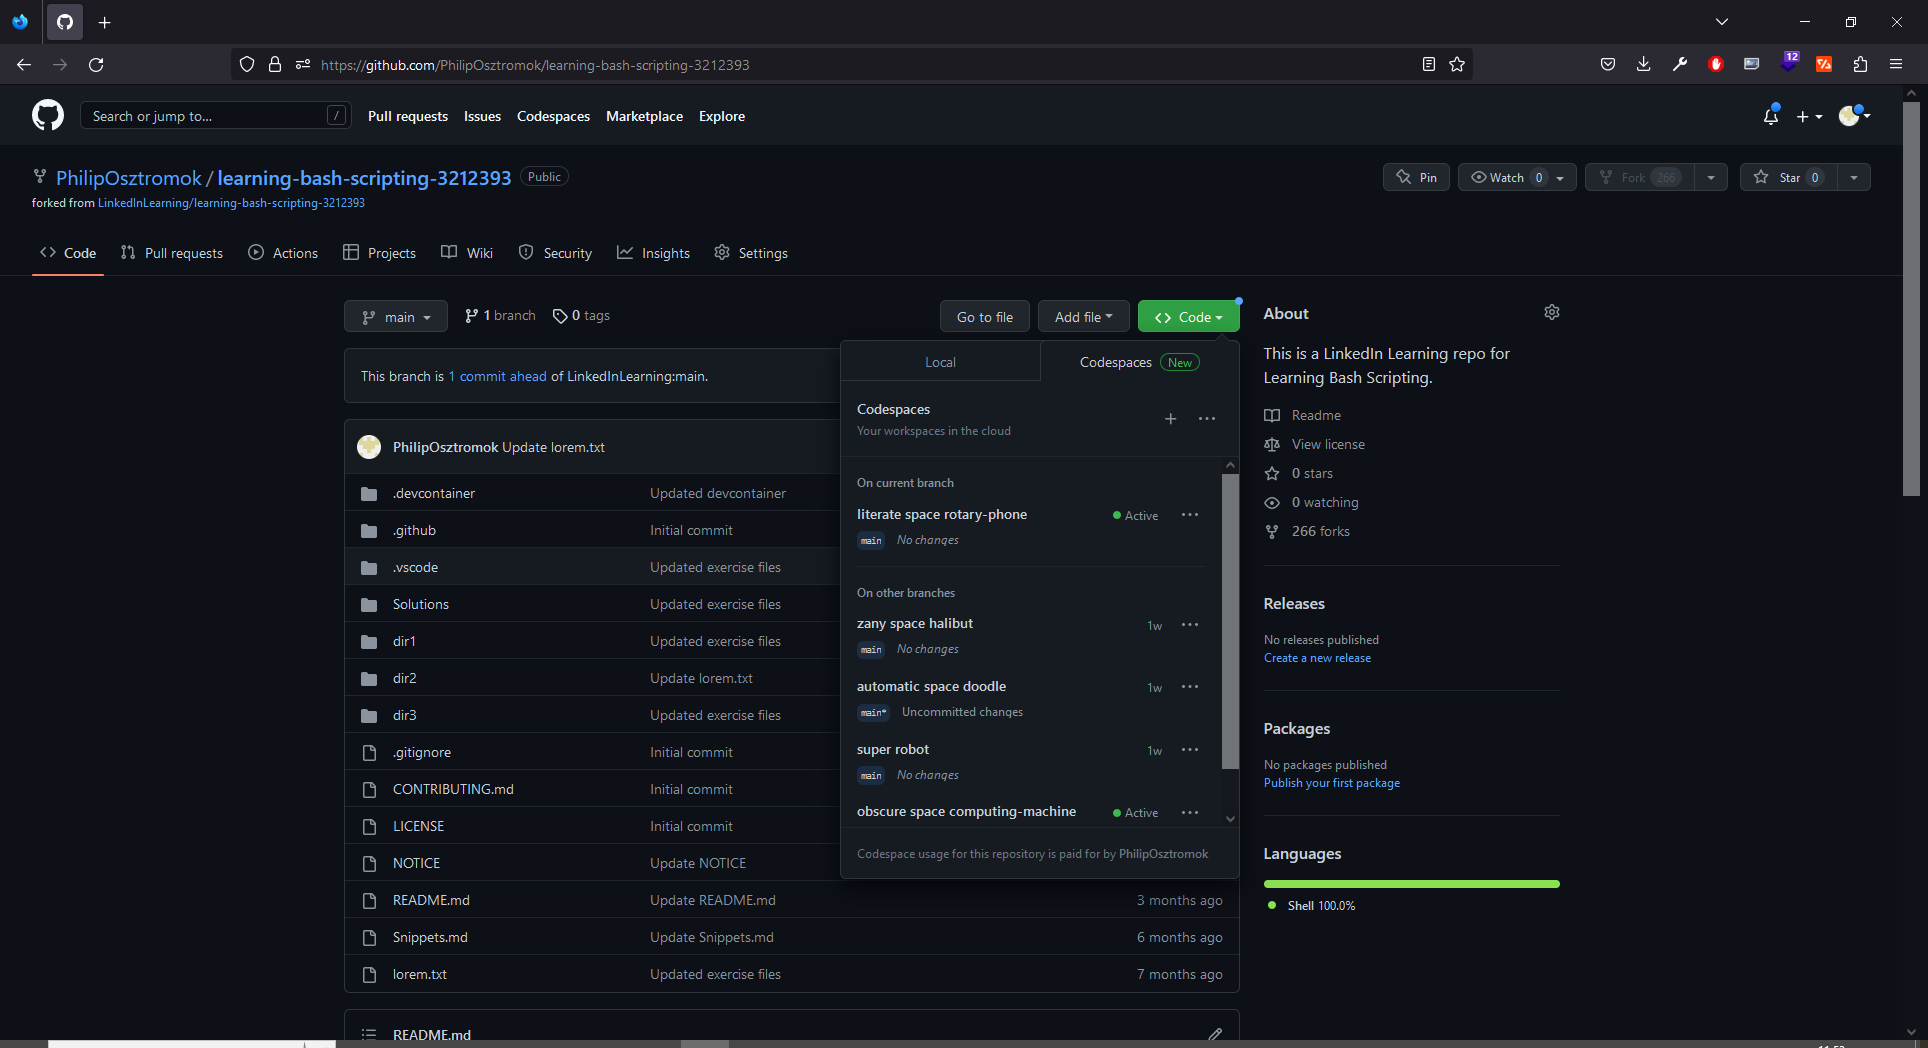Open the .devcontainer folder
This screenshot has height=1048, width=1928.
433,493
